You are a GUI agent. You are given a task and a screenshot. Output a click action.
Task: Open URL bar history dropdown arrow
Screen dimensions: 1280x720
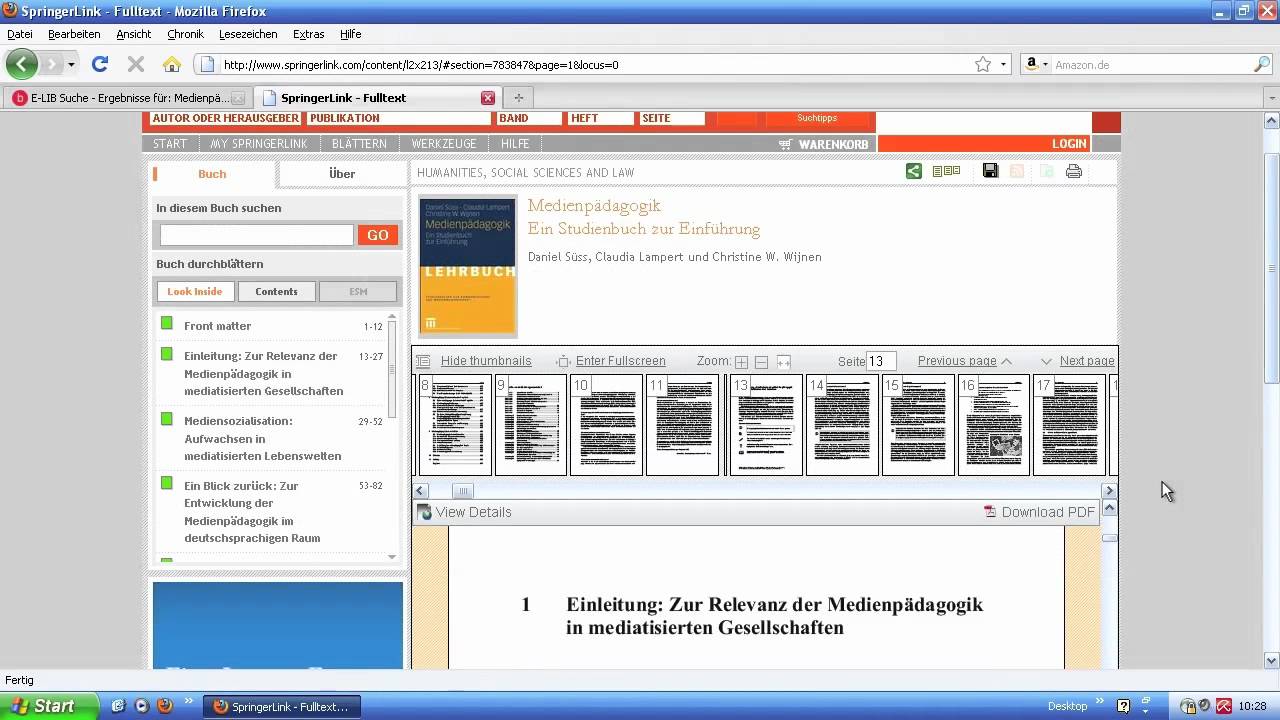1004,65
